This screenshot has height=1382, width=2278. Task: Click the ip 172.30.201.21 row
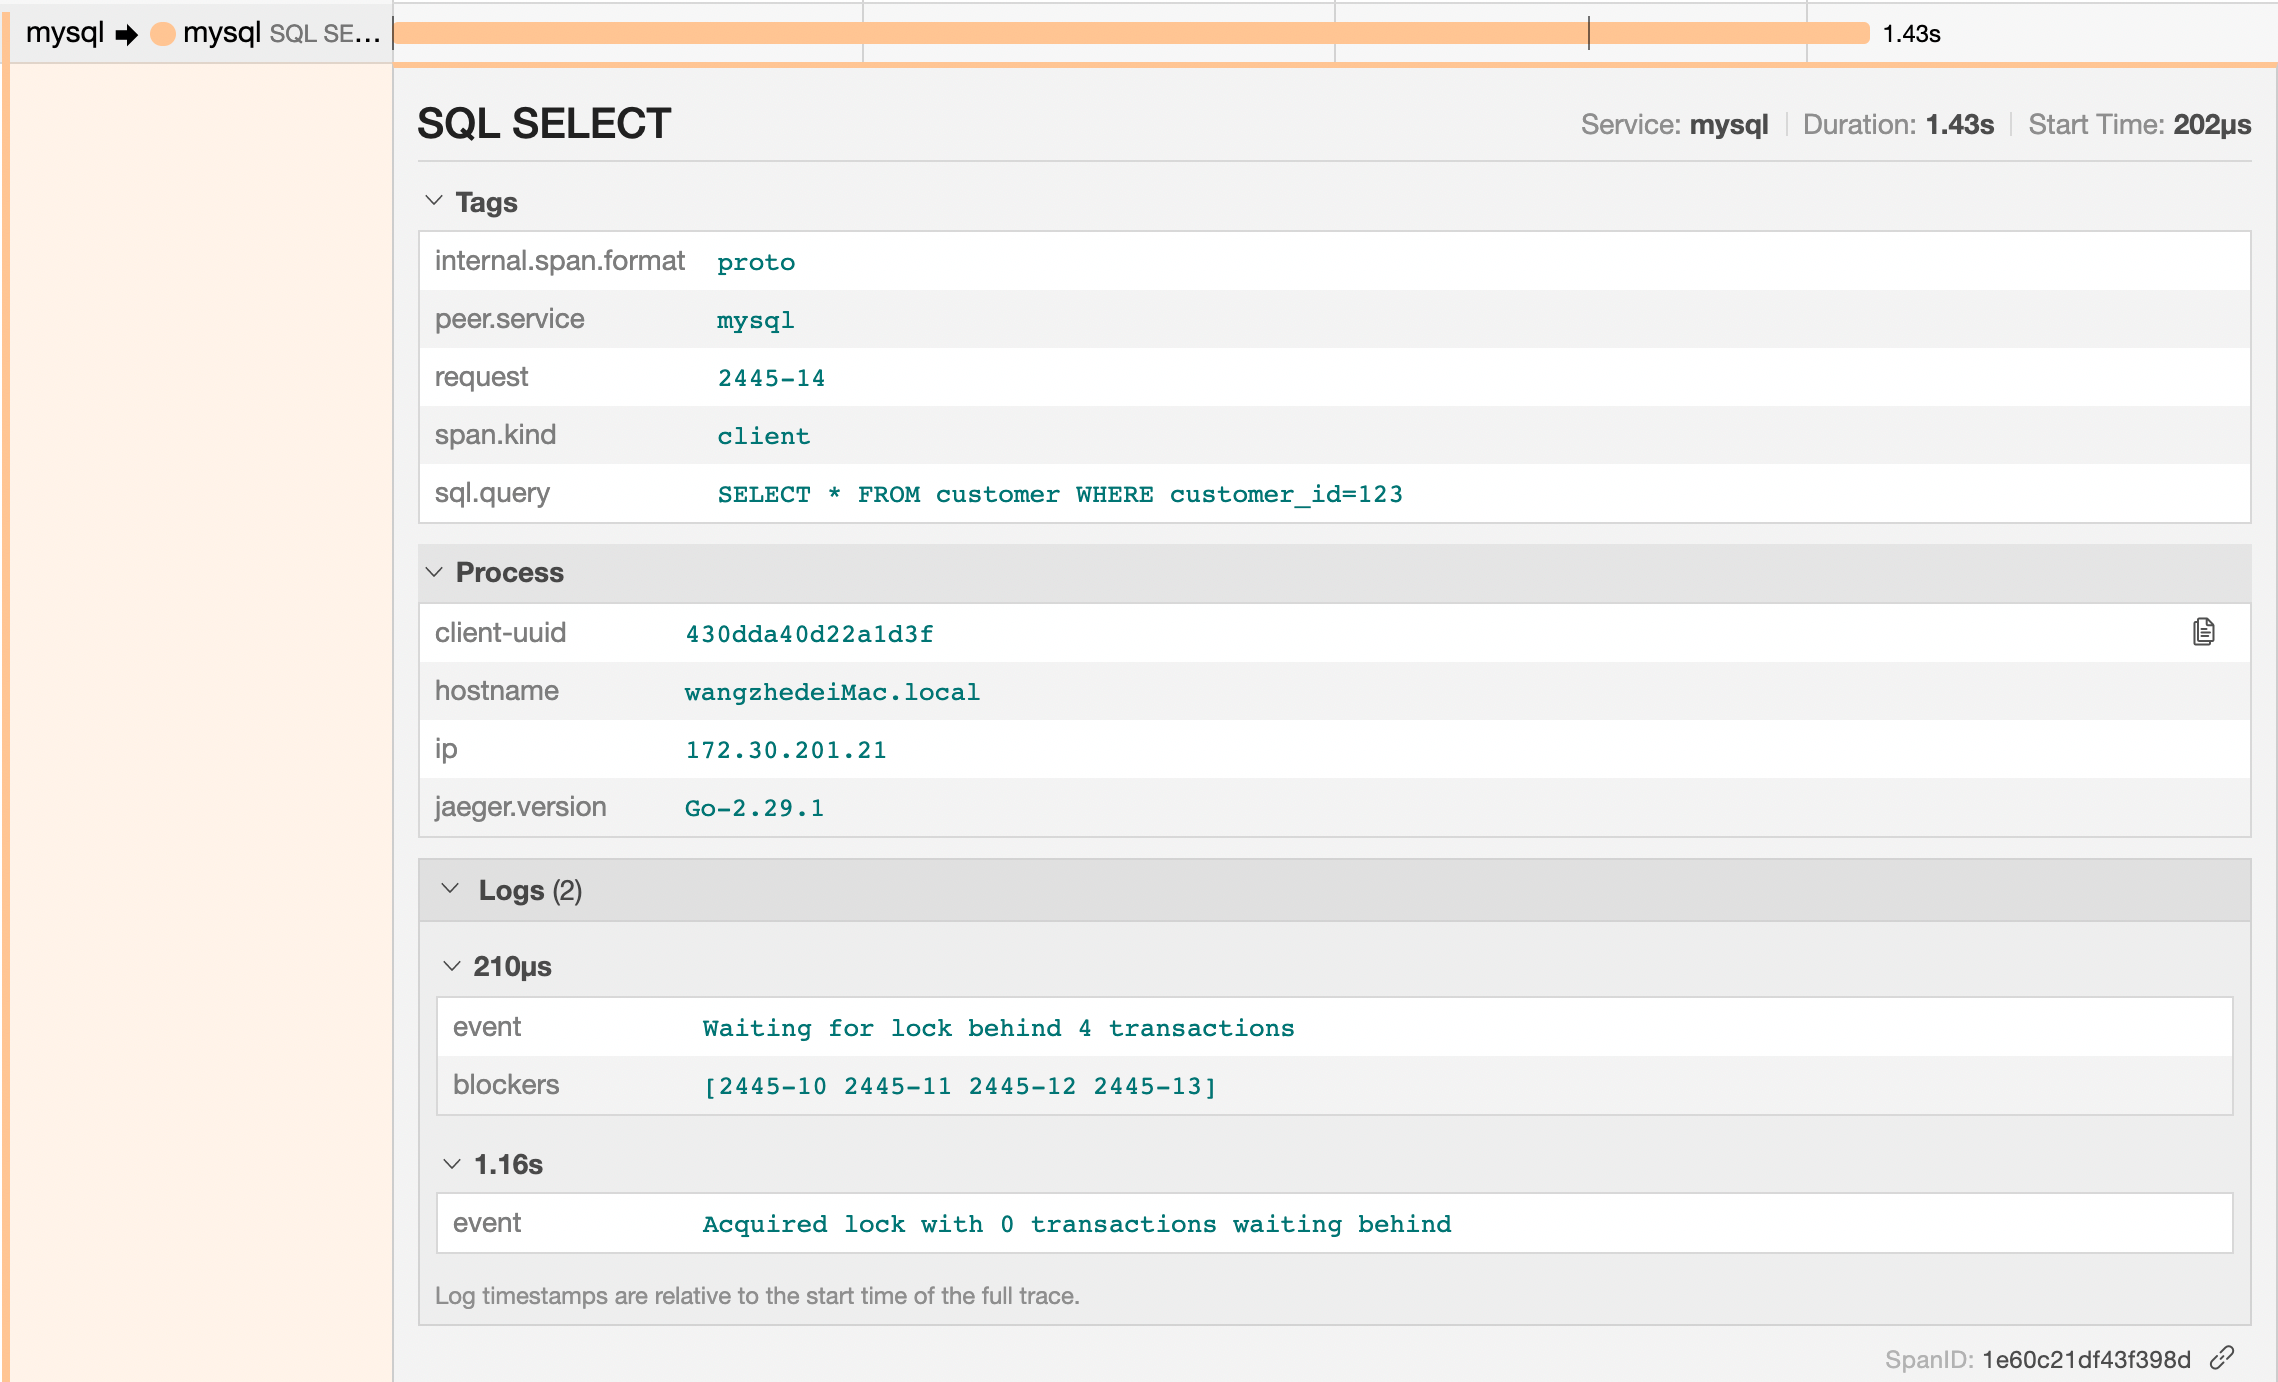tap(786, 750)
